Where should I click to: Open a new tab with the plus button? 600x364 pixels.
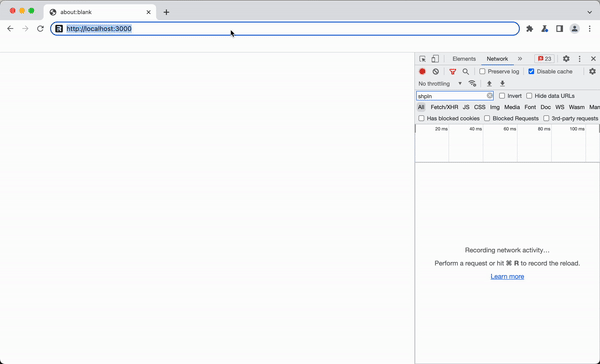click(166, 12)
